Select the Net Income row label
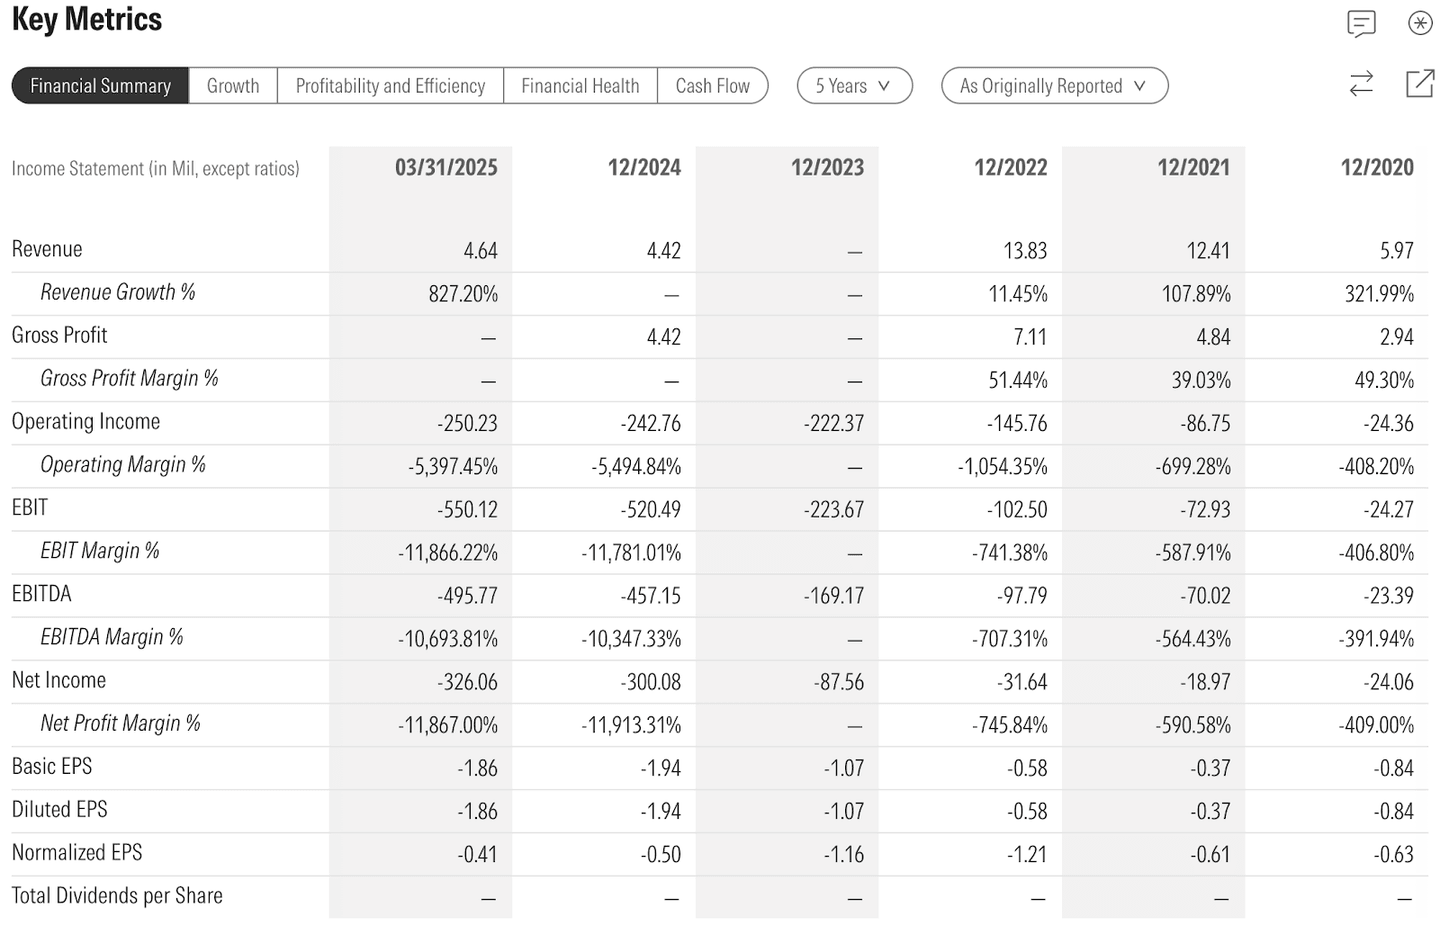This screenshot has width=1440, height=934. pos(59,680)
